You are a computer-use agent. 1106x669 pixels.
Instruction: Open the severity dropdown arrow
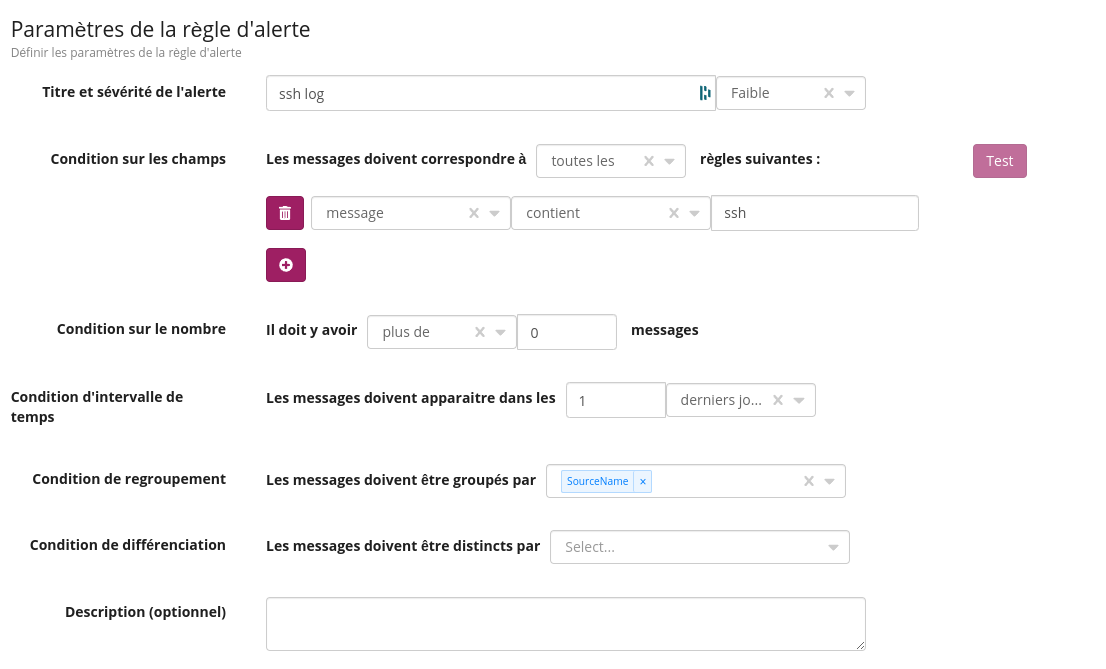(849, 93)
